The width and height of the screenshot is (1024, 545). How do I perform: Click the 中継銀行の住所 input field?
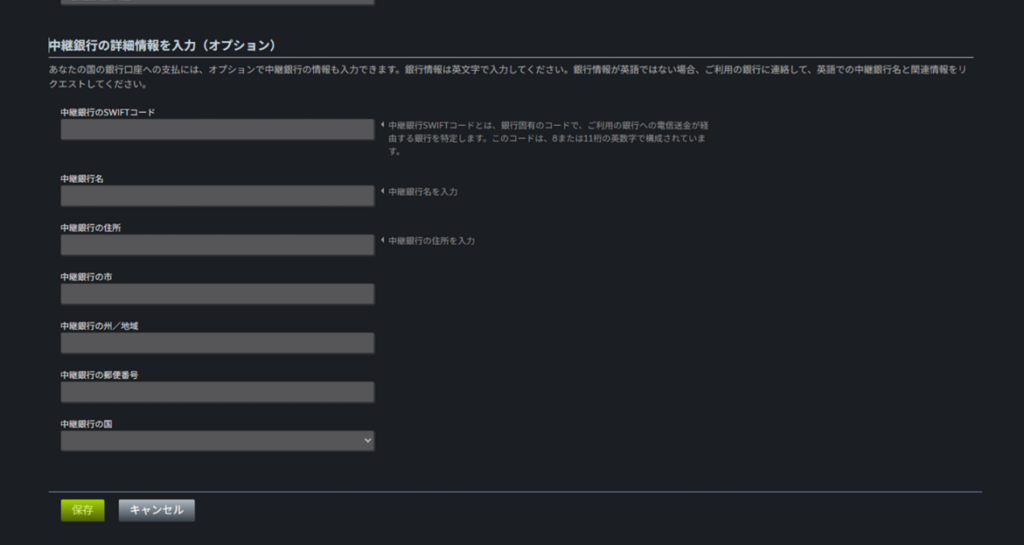(217, 245)
